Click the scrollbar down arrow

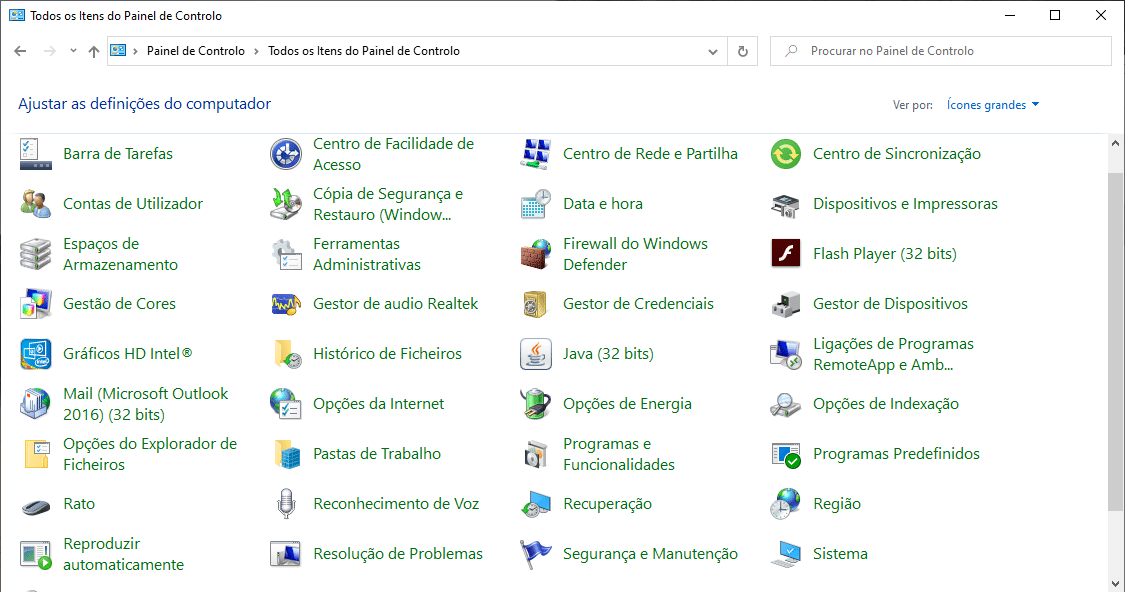(1116, 583)
